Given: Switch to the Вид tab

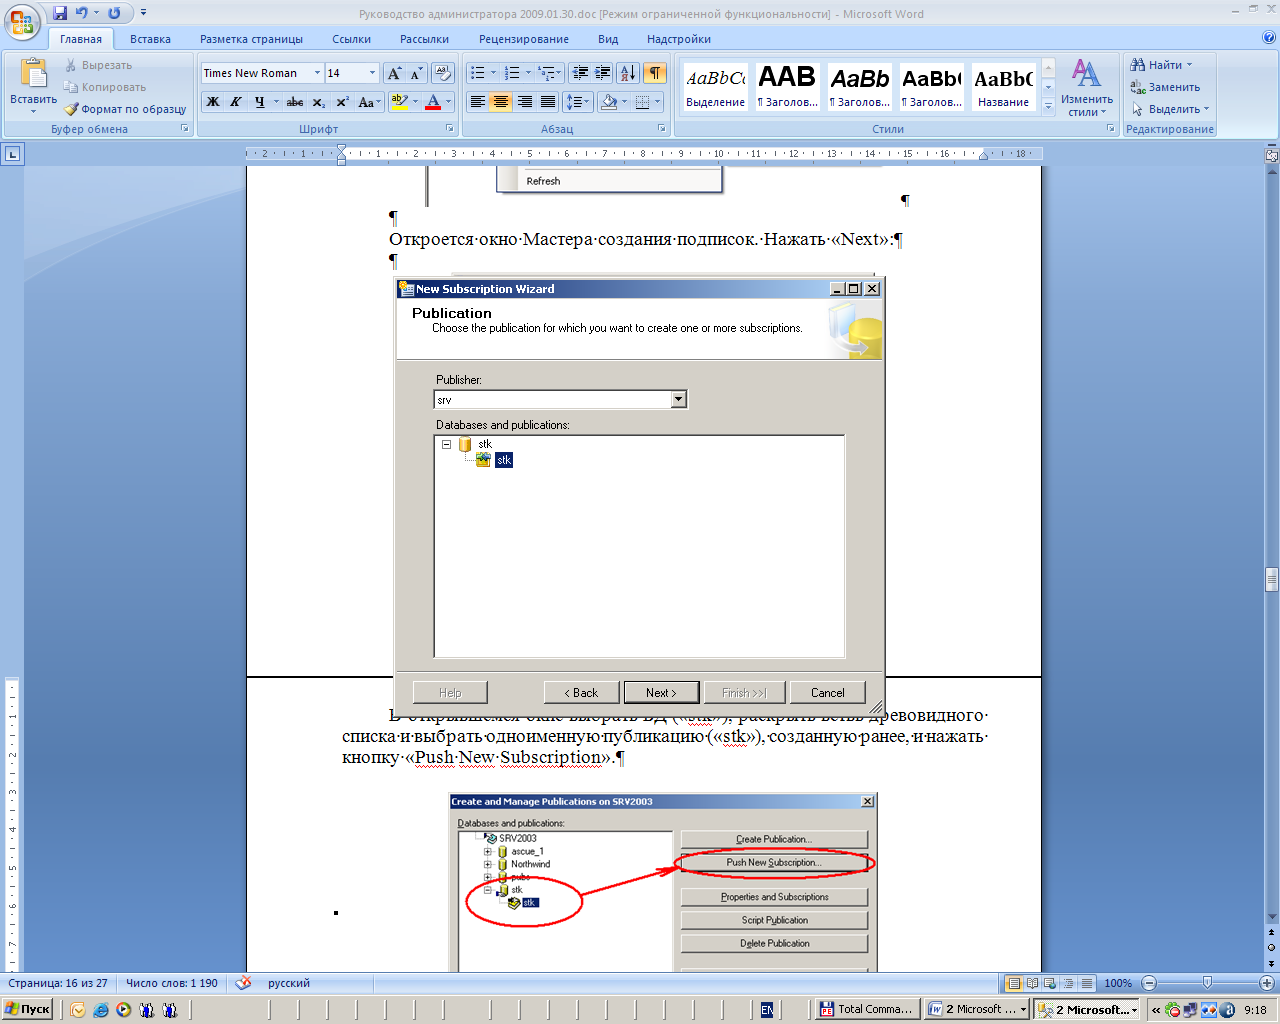Looking at the screenshot, I should tap(608, 39).
